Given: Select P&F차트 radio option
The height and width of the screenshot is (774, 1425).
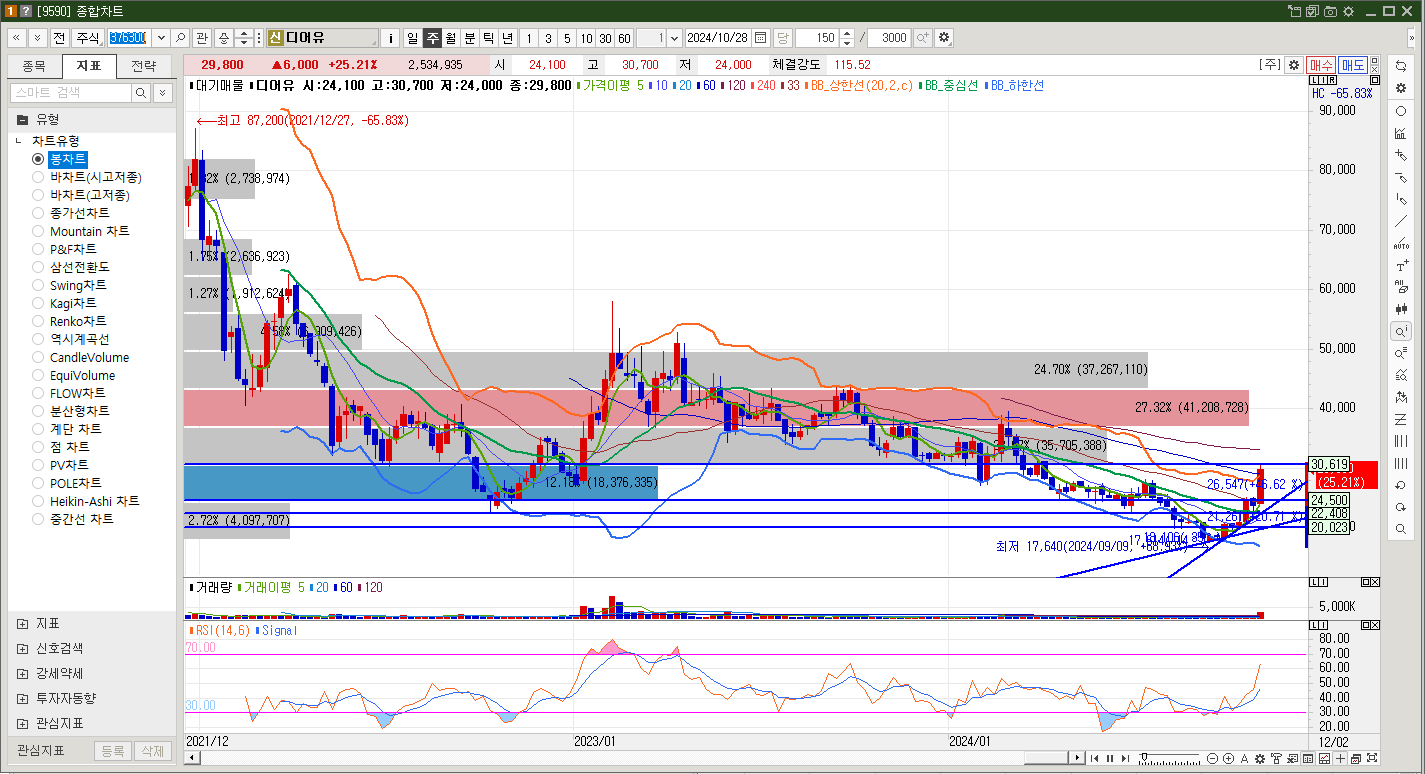Looking at the screenshot, I should [x=38, y=249].
